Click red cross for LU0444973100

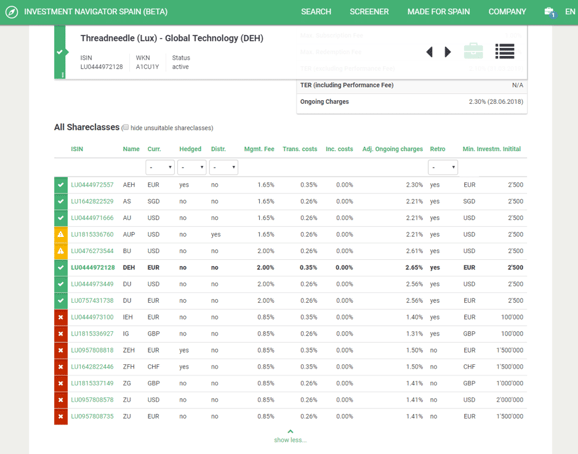(61, 317)
